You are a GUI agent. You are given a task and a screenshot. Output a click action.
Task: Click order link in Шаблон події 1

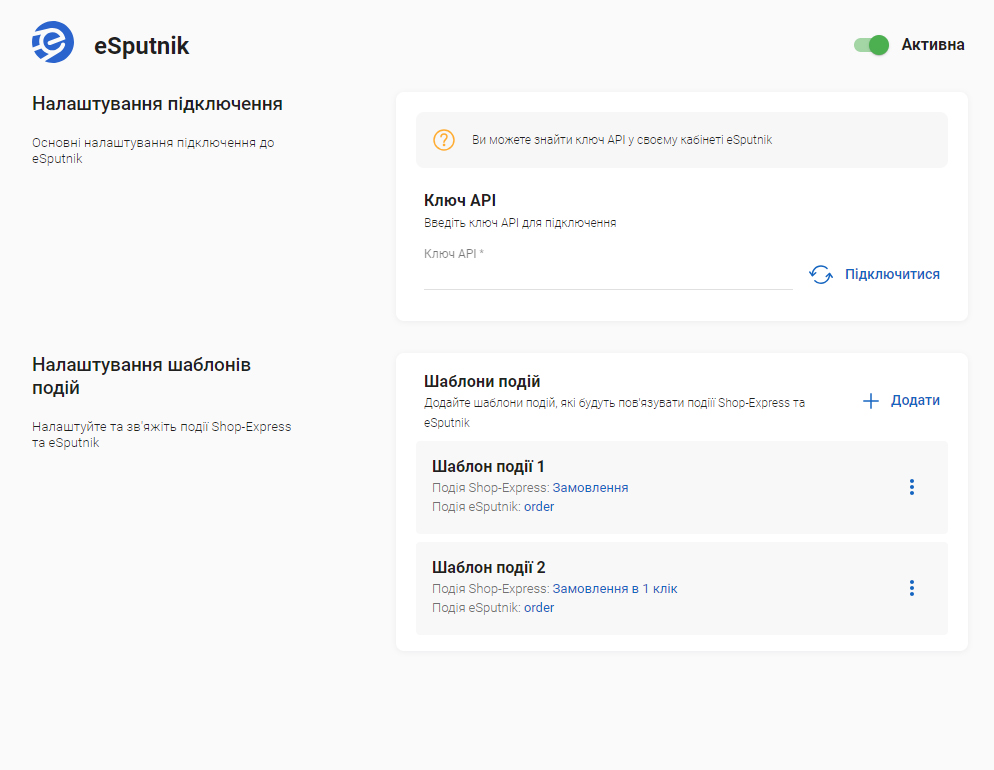click(539, 506)
